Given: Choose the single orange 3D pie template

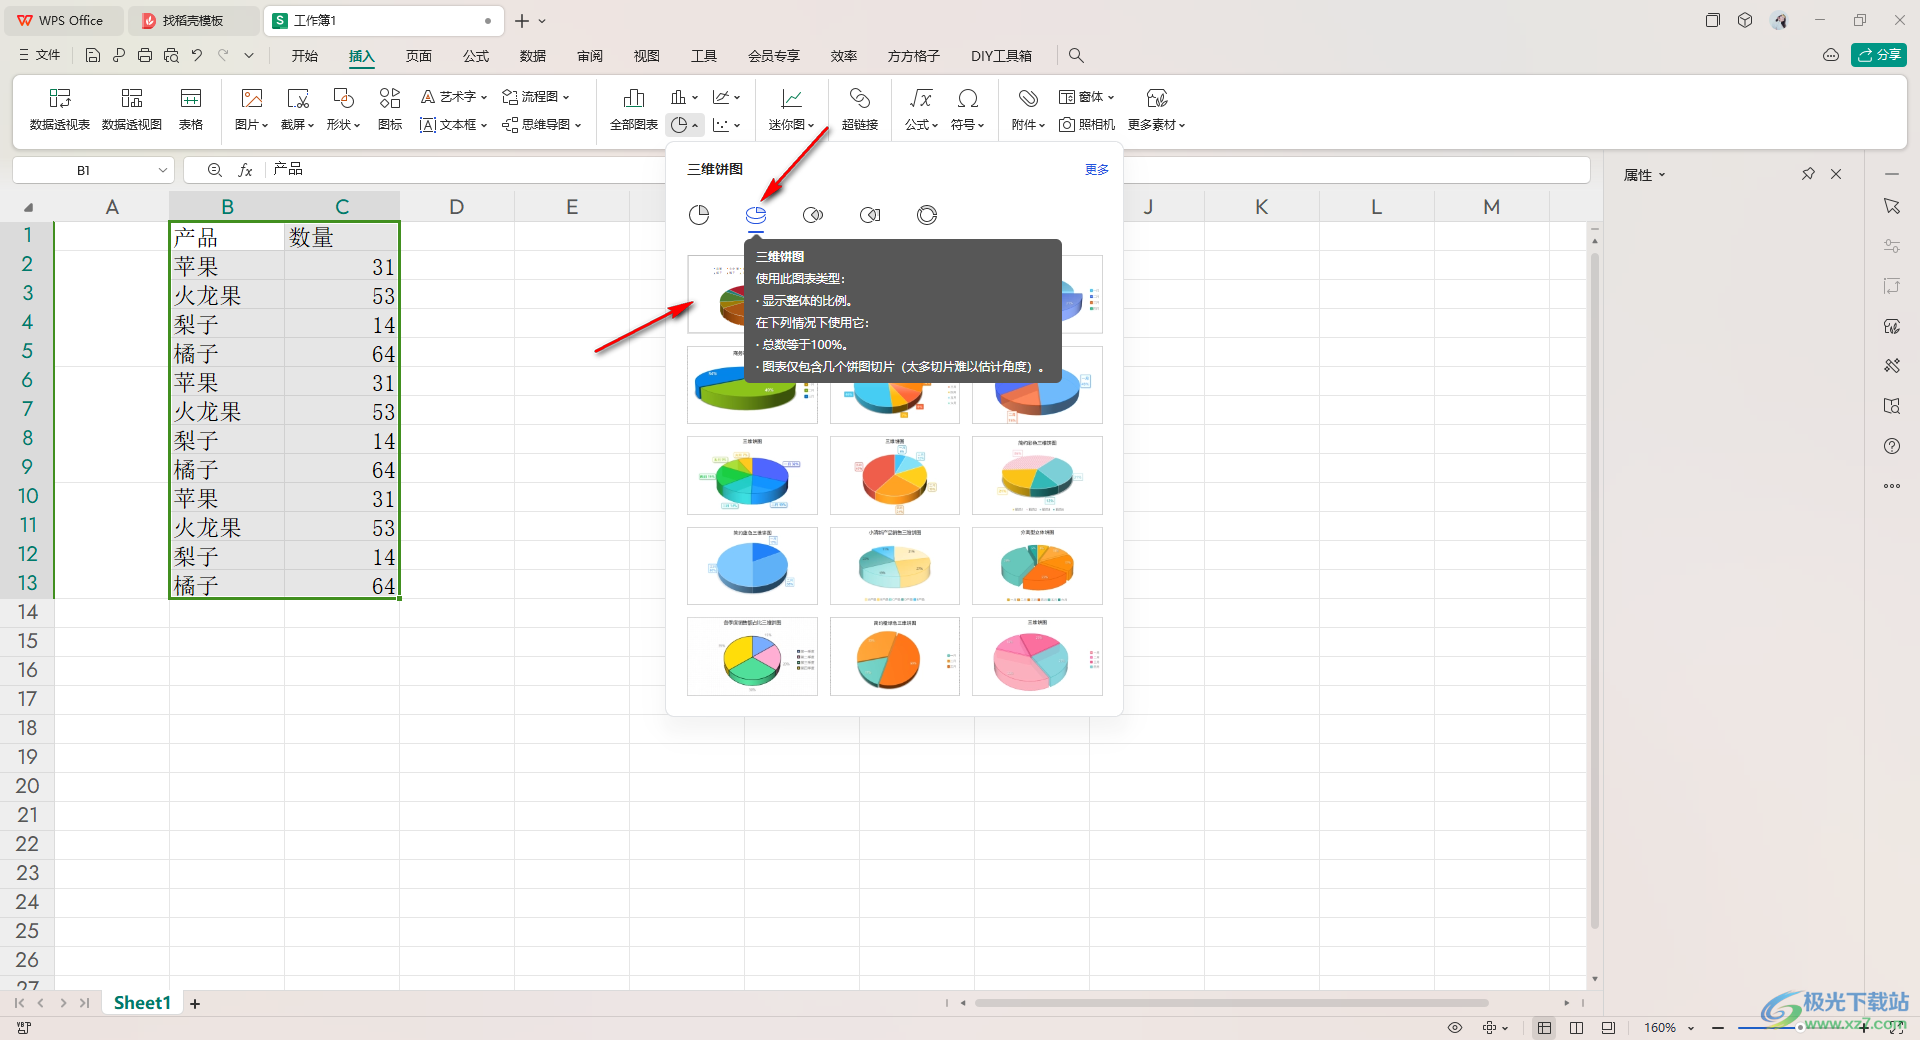Looking at the screenshot, I should click(895, 656).
